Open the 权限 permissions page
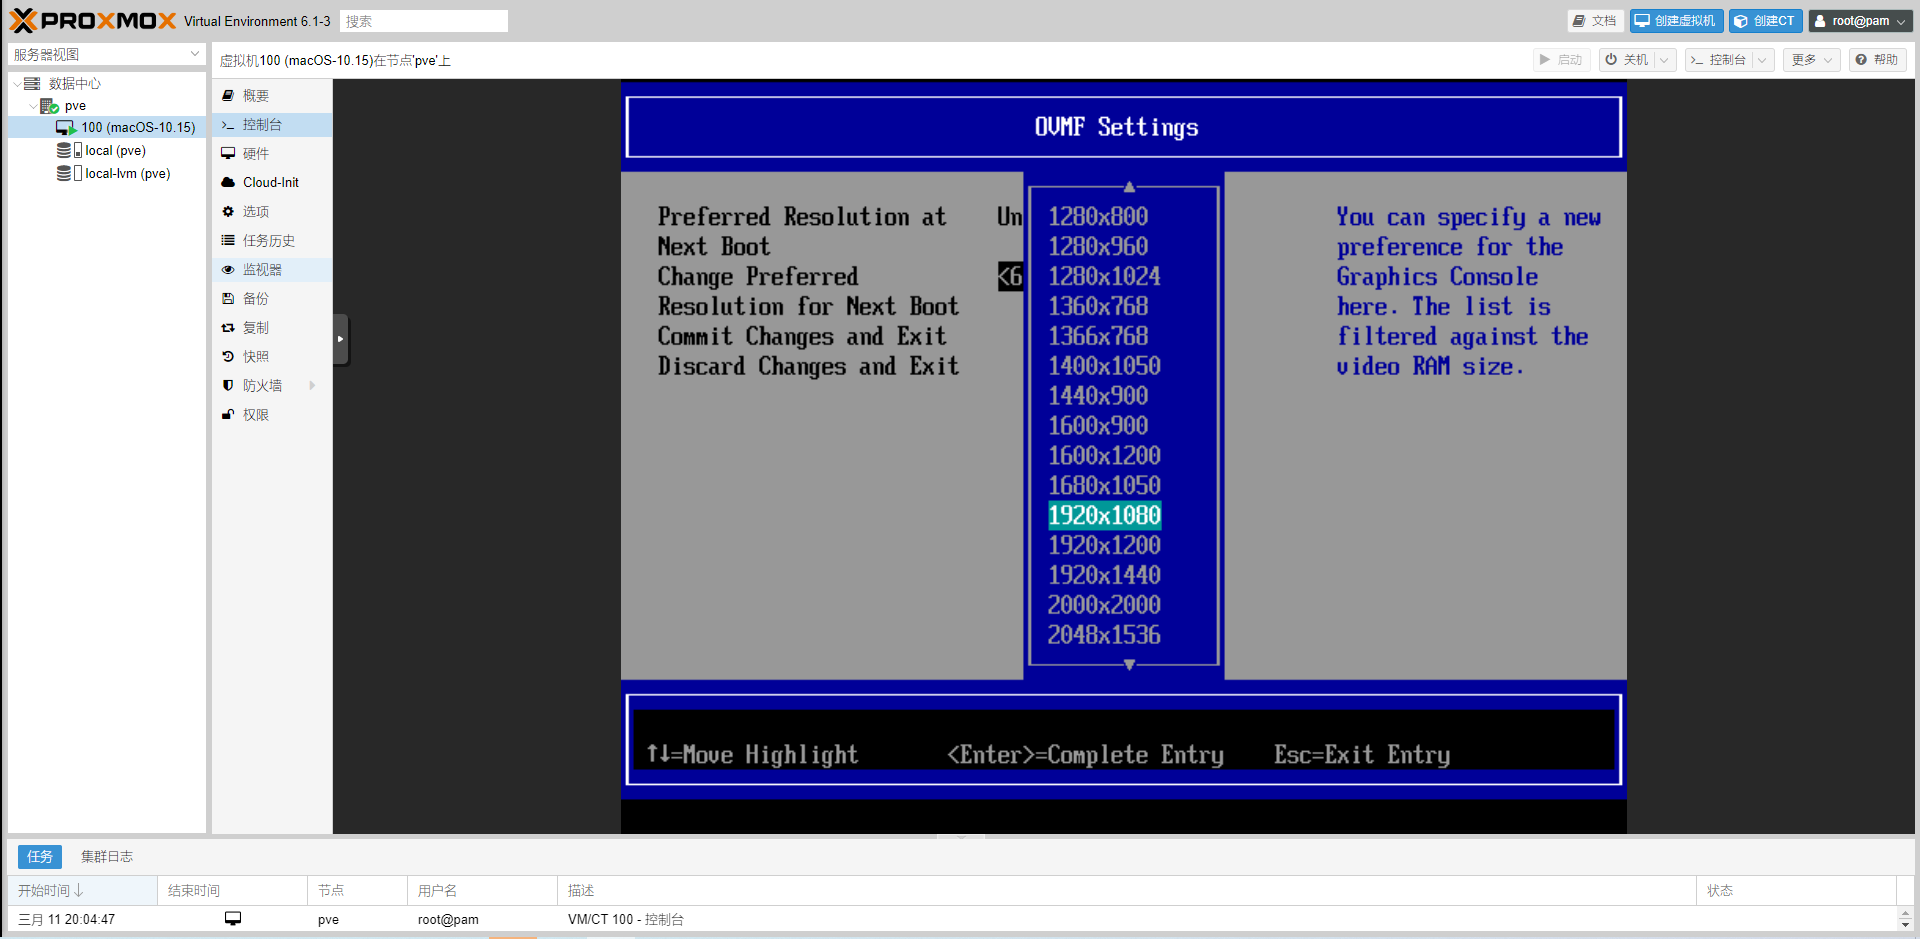This screenshot has width=1920, height=939. pyautogui.click(x=255, y=415)
